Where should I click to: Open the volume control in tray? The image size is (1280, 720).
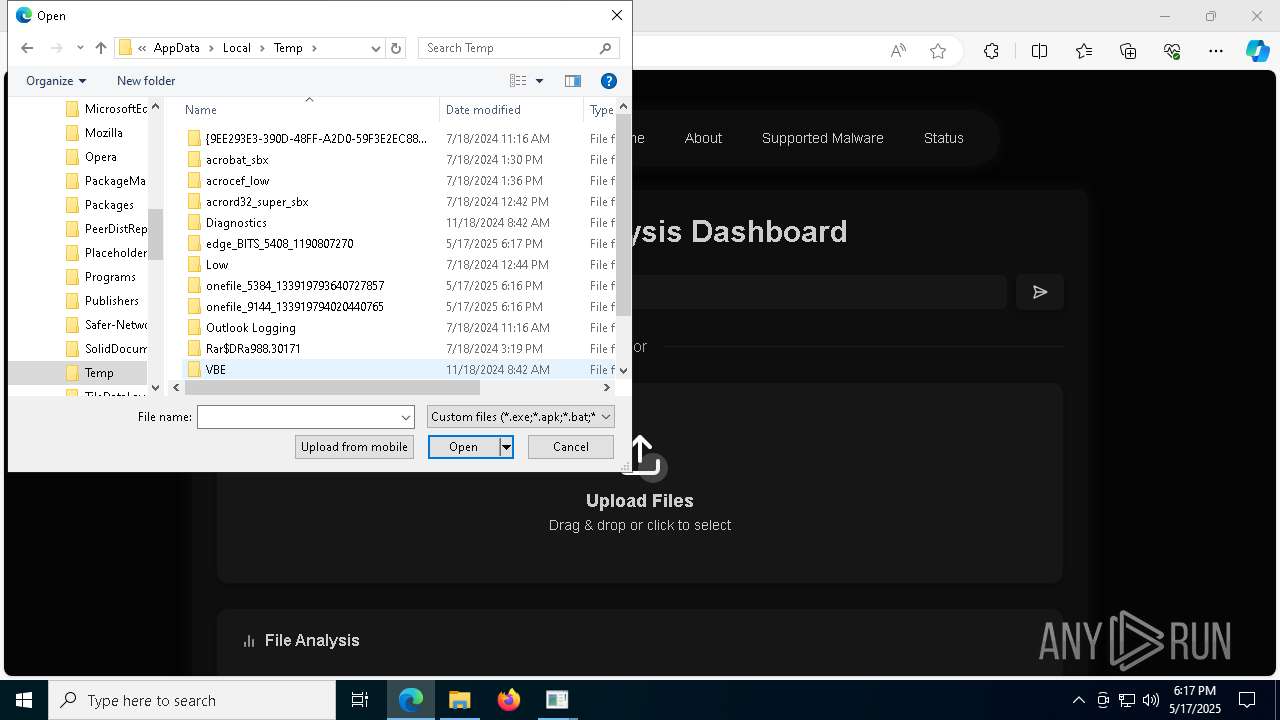1151,700
